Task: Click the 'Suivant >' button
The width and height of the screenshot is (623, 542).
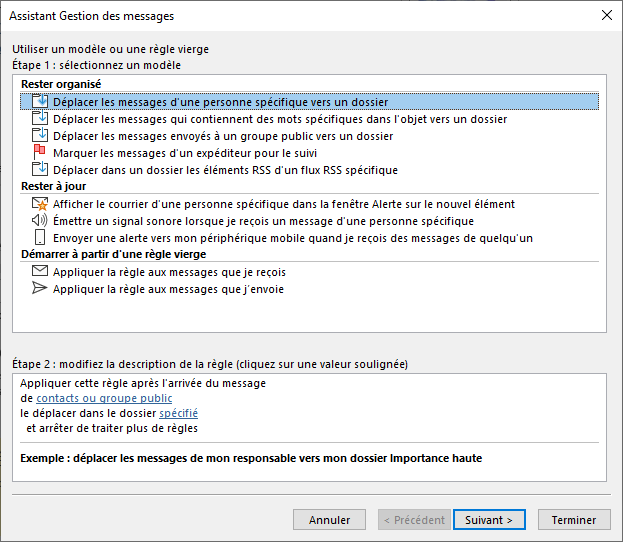Action: click(x=489, y=520)
